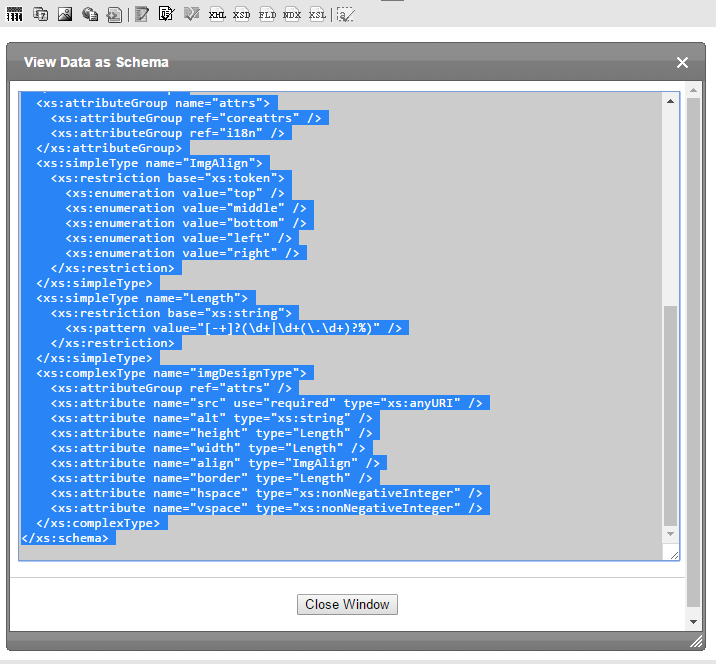Click the complexType name="imgDesignType" line
716x664 pixels.
(x=171, y=373)
